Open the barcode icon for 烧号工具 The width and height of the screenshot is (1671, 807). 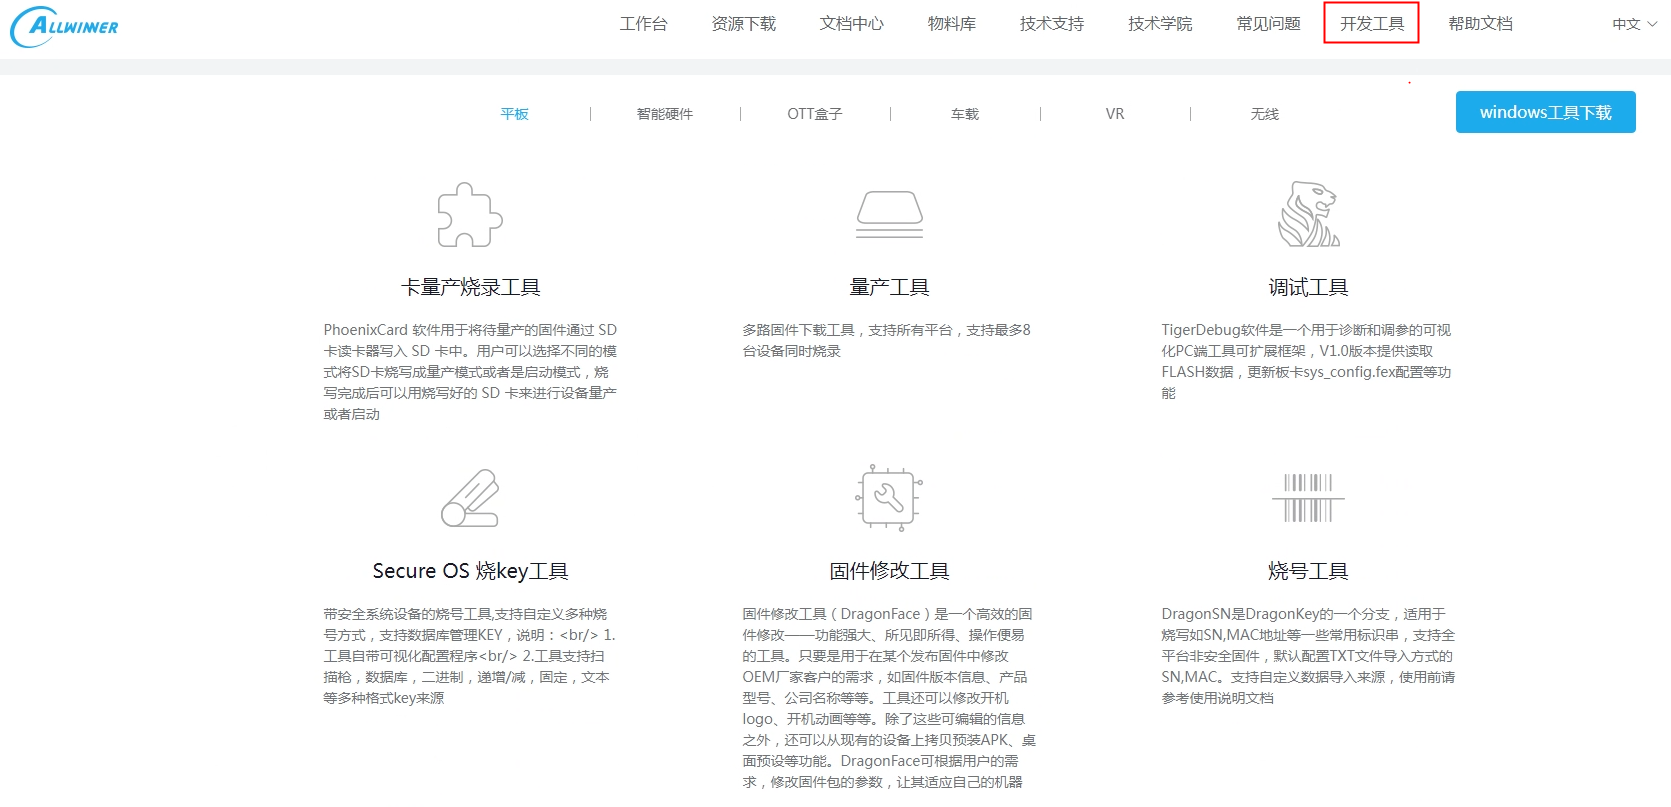[x=1308, y=498]
